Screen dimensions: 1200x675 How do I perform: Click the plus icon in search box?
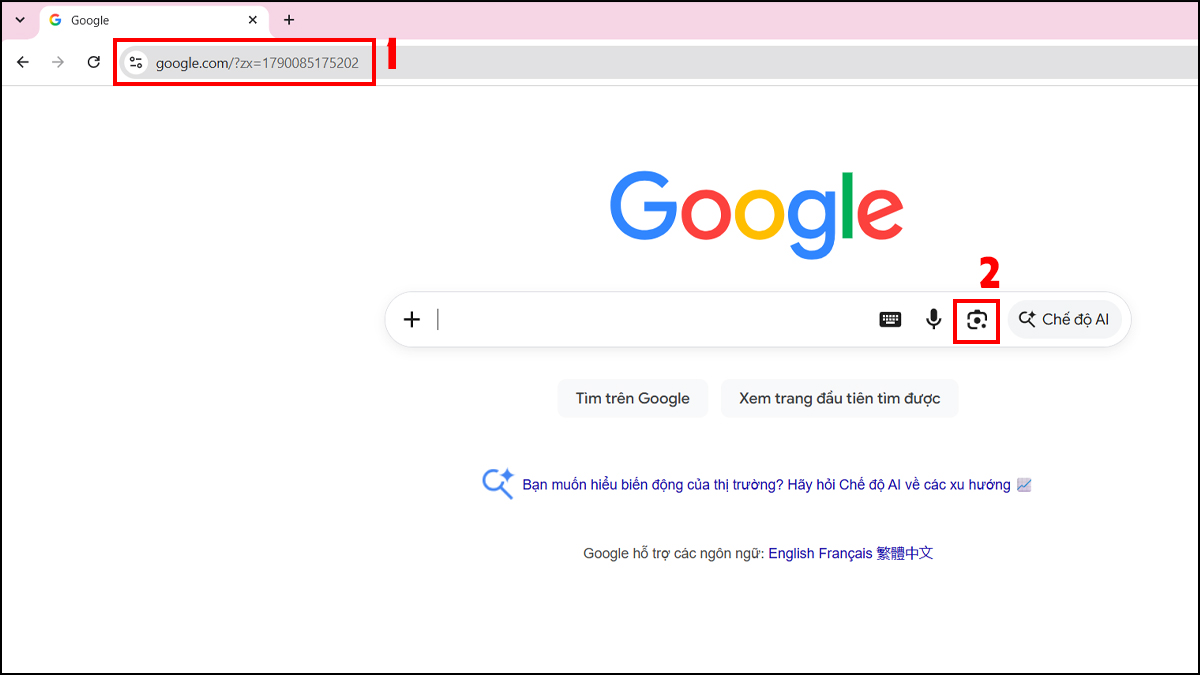click(x=412, y=320)
